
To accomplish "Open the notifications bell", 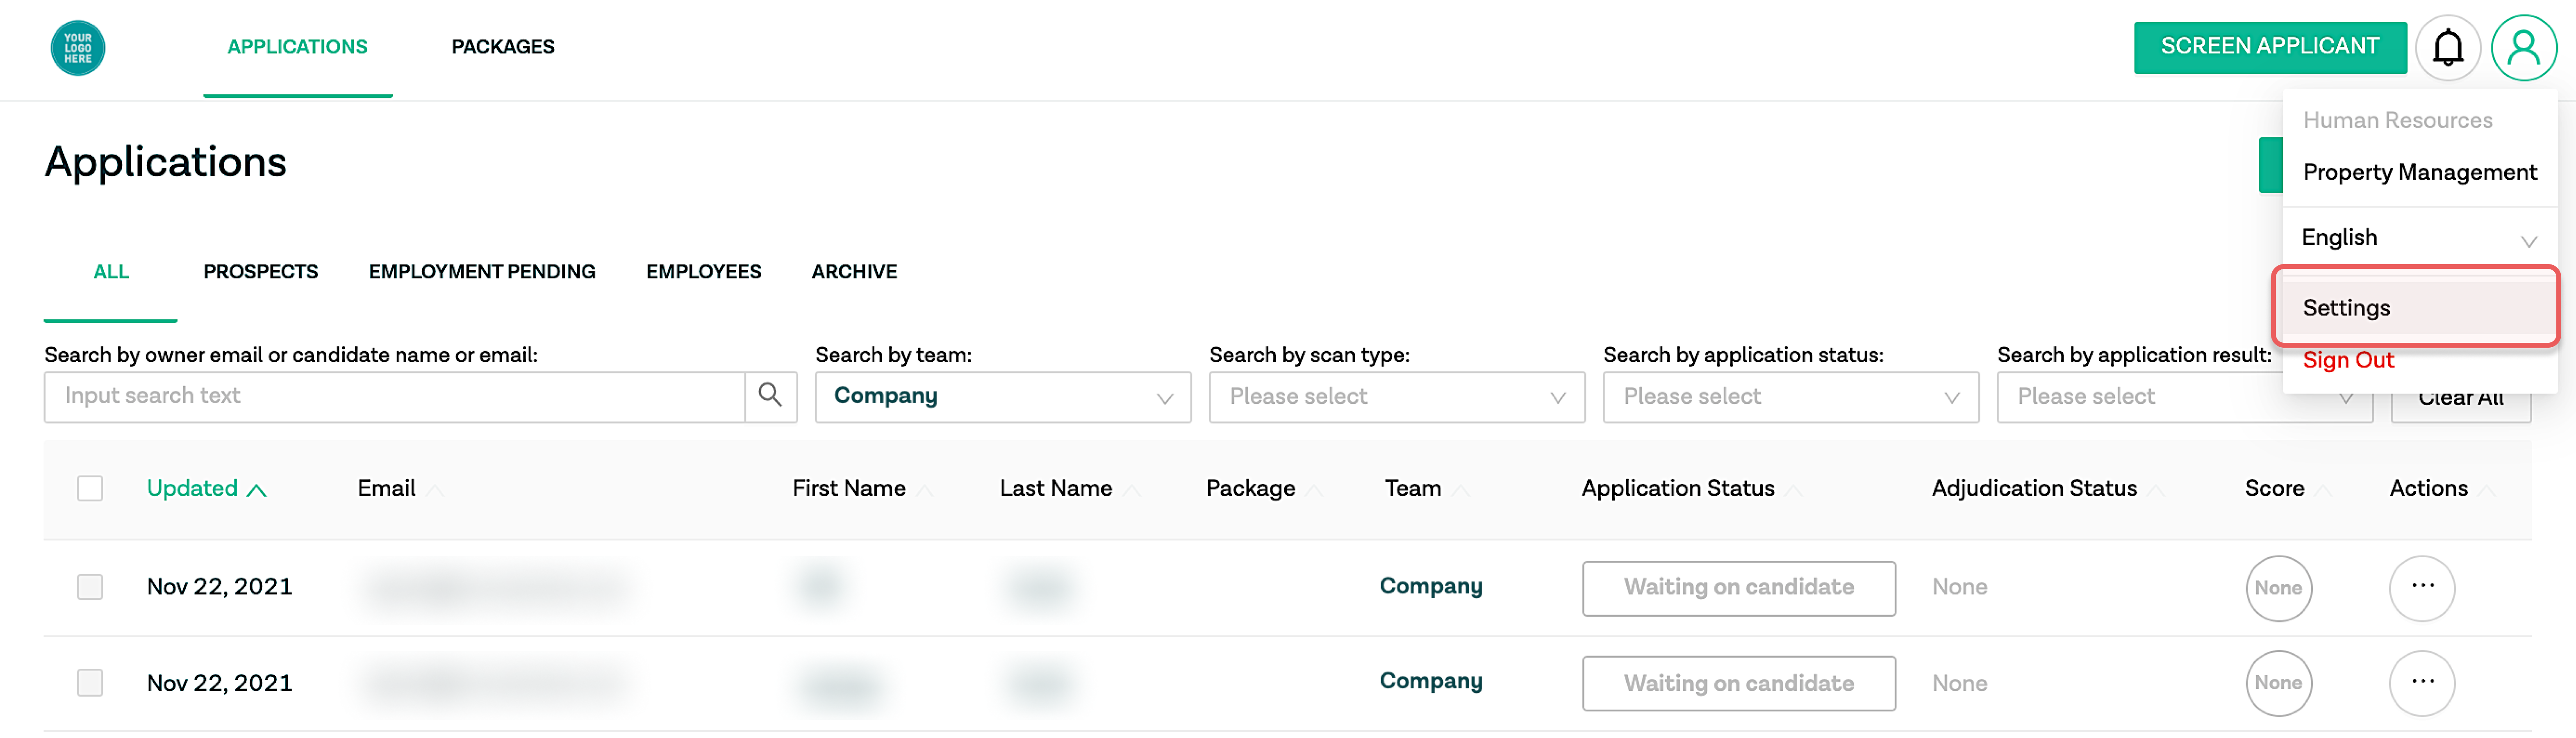I will (2448, 47).
